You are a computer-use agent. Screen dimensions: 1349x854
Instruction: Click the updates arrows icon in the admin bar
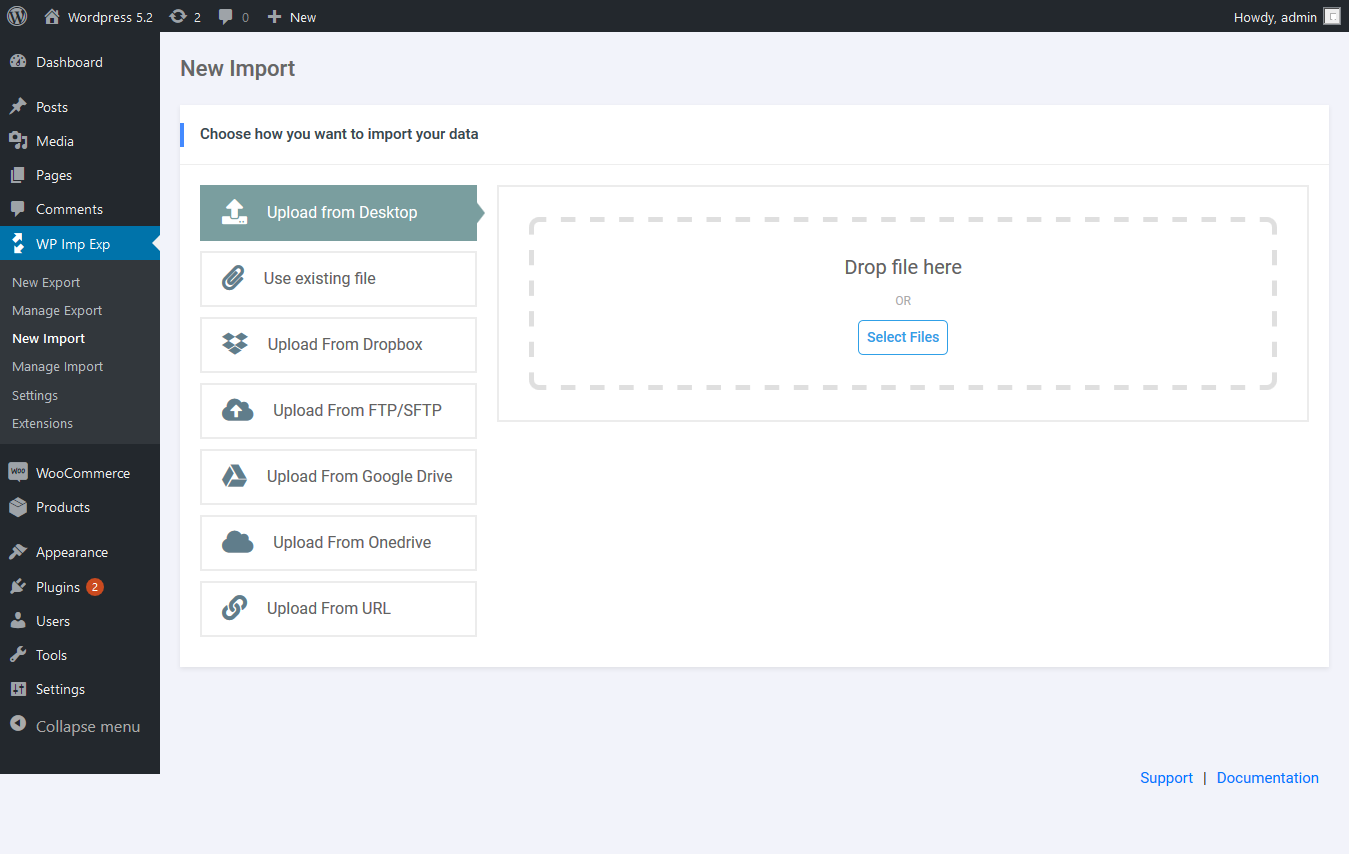[177, 16]
